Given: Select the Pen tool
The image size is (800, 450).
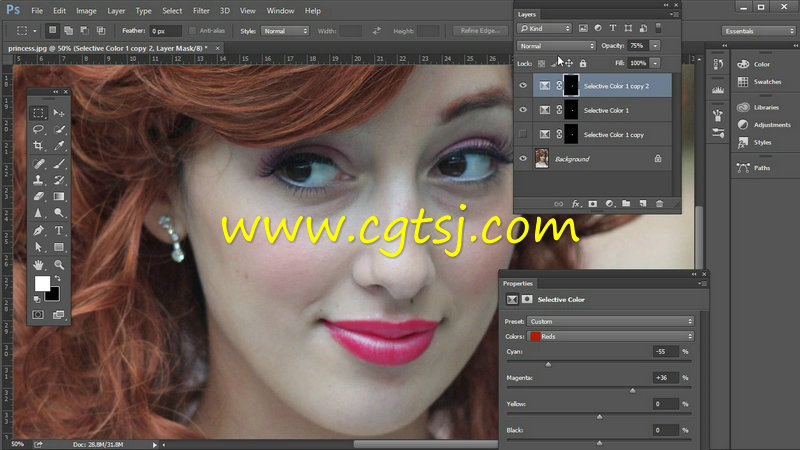Looking at the screenshot, I should 38,231.
